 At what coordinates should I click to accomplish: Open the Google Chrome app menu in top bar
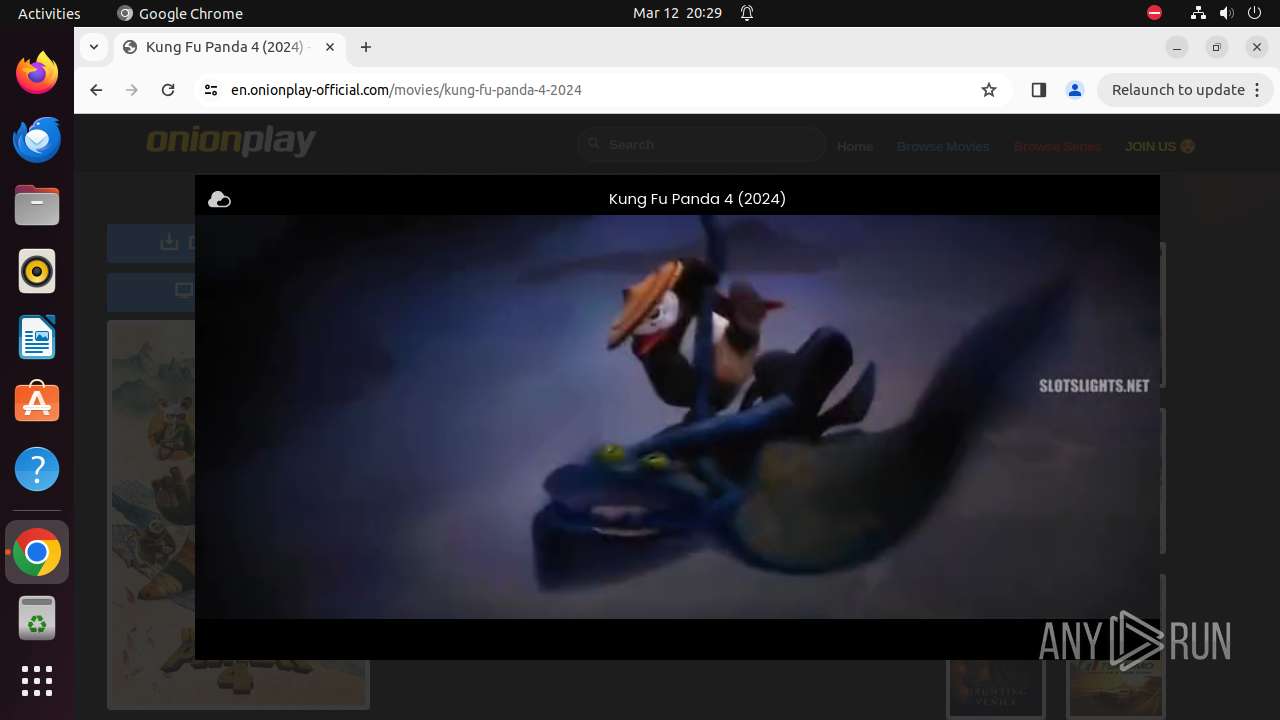[x=180, y=13]
